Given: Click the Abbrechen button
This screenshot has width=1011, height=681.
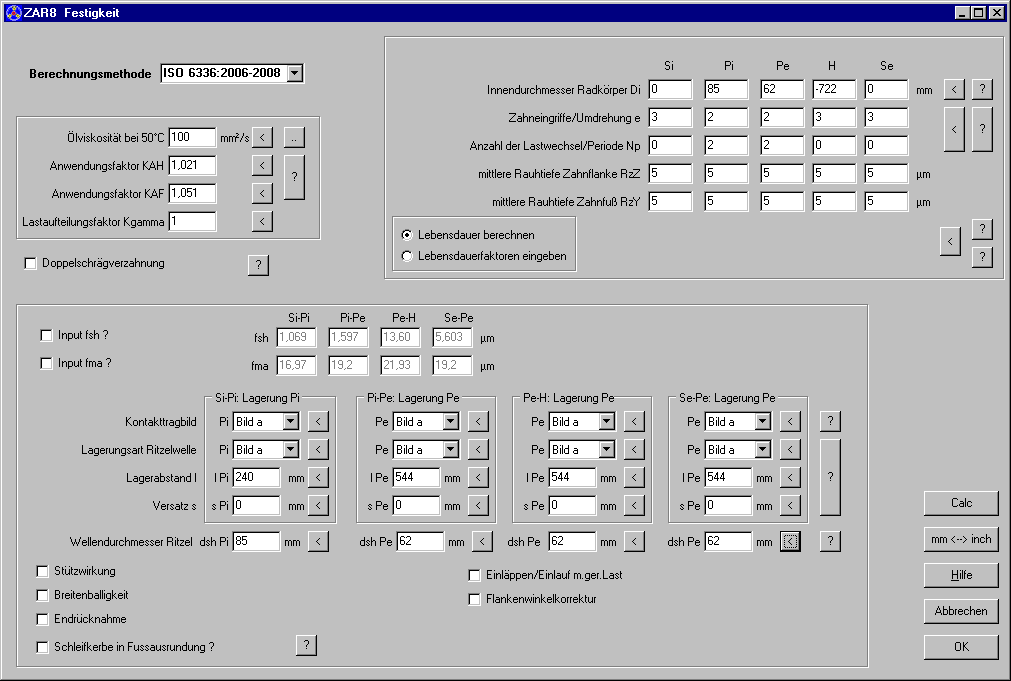Looking at the screenshot, I should pyautogui.click(x=960, y=611).
